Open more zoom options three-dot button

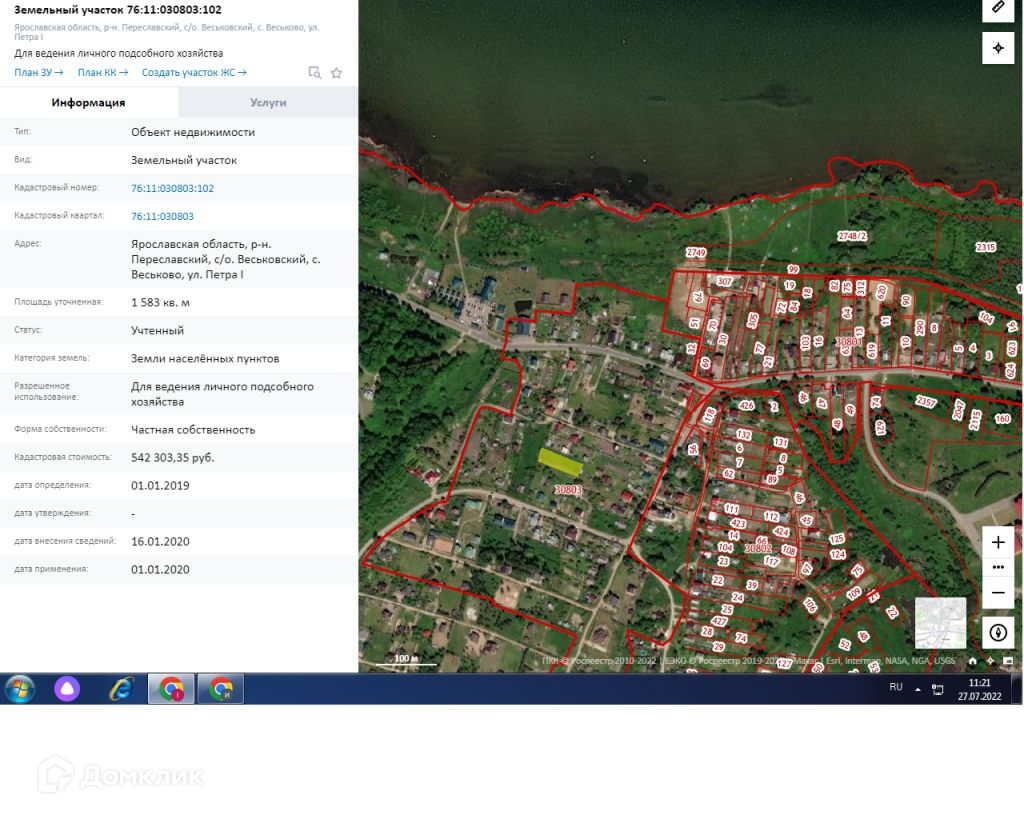click(998, 567)
